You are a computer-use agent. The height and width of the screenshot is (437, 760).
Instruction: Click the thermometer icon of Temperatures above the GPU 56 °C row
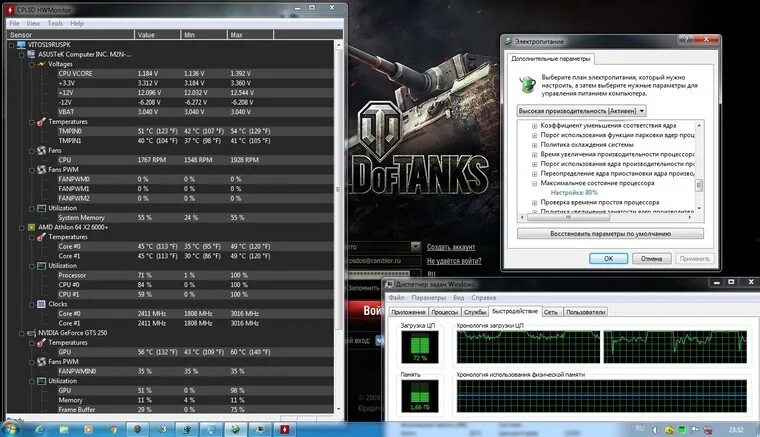click(x=41, y=343)
